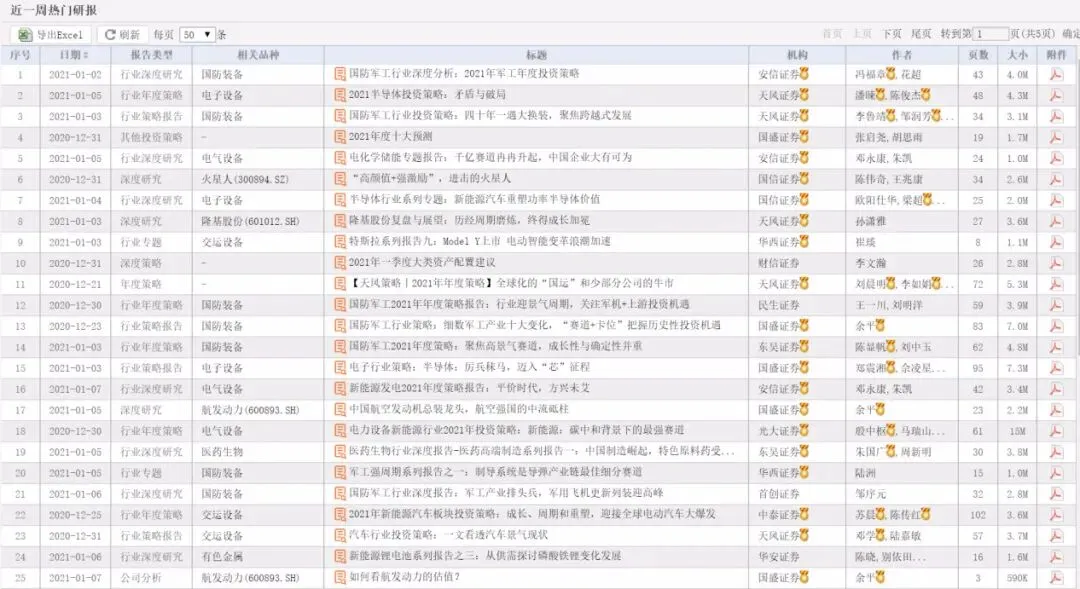The height and width of the screenshot is (589, 1080).
Task: Open PDF attachment for 2021半导体投资策略 row
Action: [x=1055, y=95]
